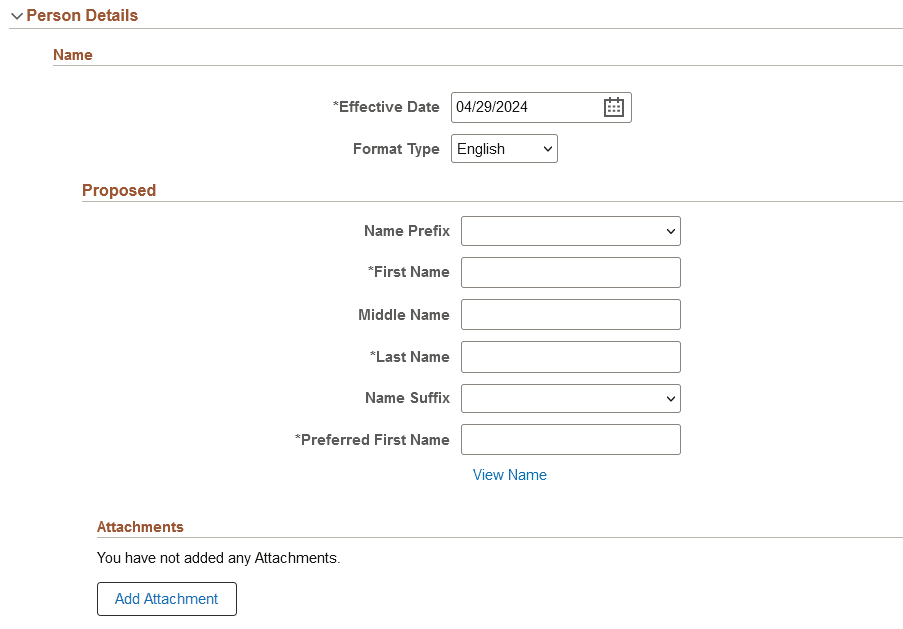The width and height of the screenshot is (903, 629).
Task: Click inside the Last Name input box
Action: (570, 357)
